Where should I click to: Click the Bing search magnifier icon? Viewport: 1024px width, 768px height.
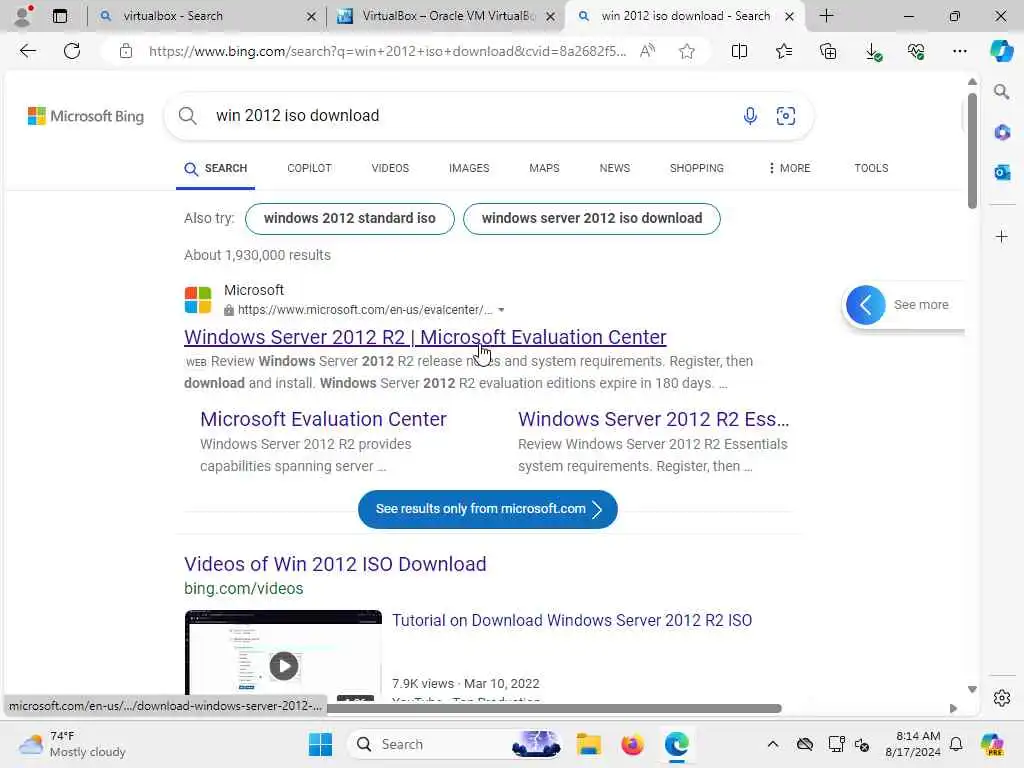tap(187, 116)
